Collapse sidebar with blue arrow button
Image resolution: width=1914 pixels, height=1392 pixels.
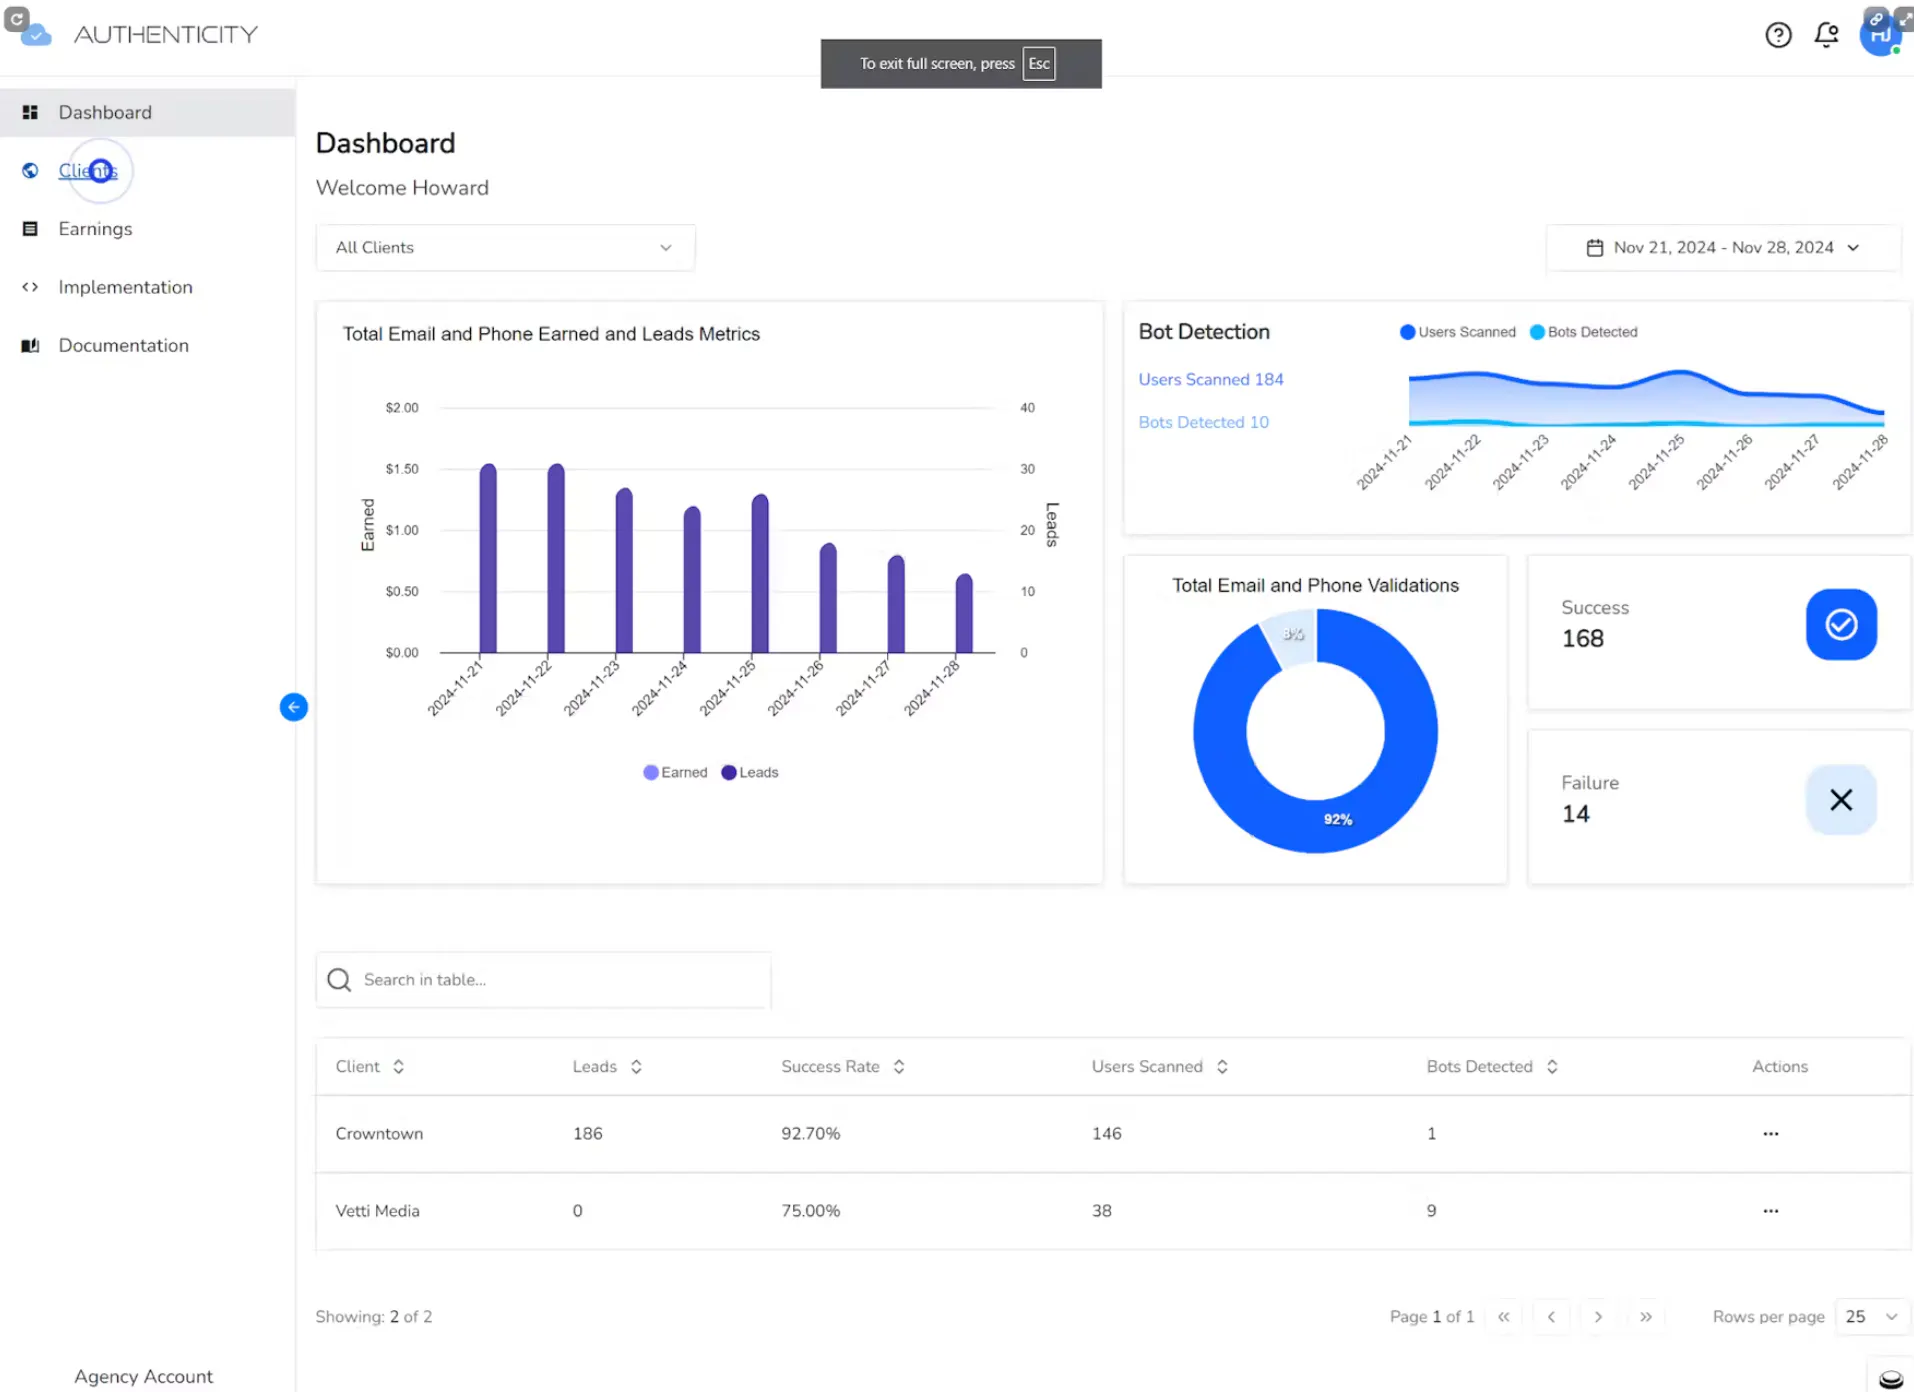[x=293, y=707]
